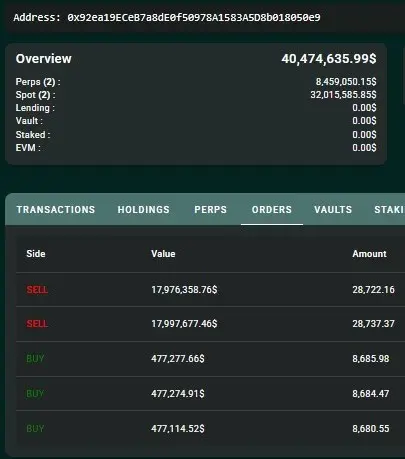This screenshot has height=459, width=405.
Task: Click the wallet address text
Action: pos(167,17)
